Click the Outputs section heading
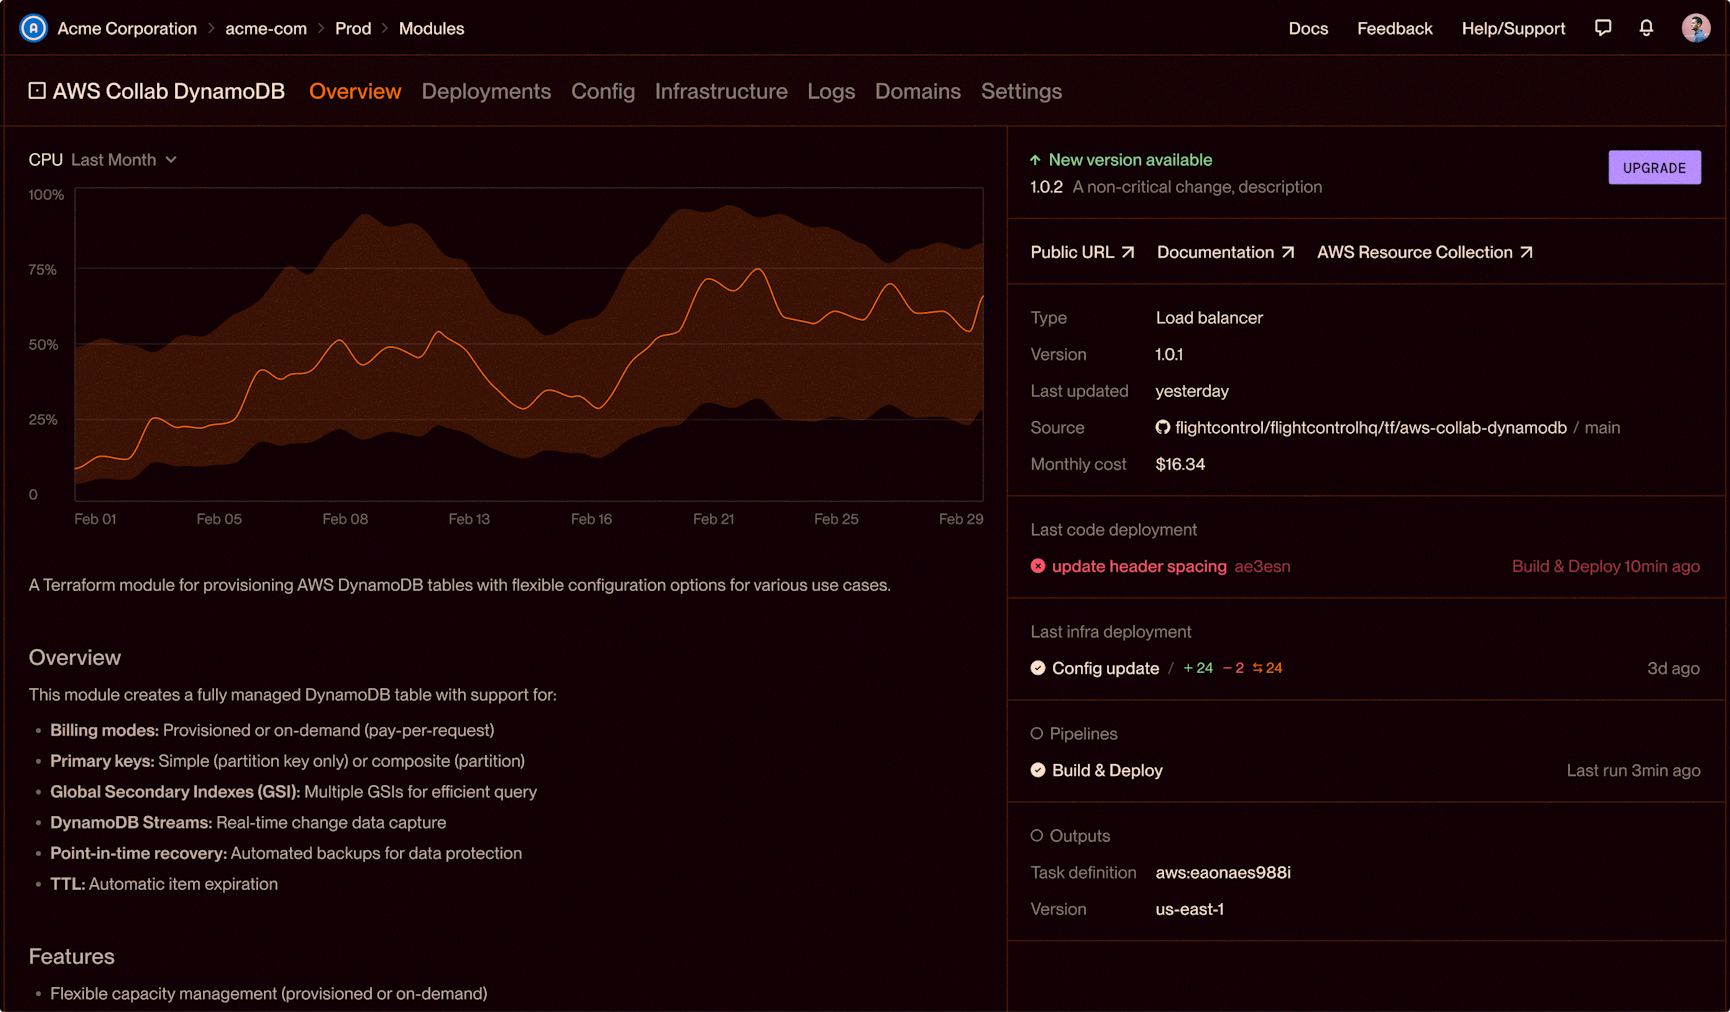1730x1012 pixels. [1080, 836]
